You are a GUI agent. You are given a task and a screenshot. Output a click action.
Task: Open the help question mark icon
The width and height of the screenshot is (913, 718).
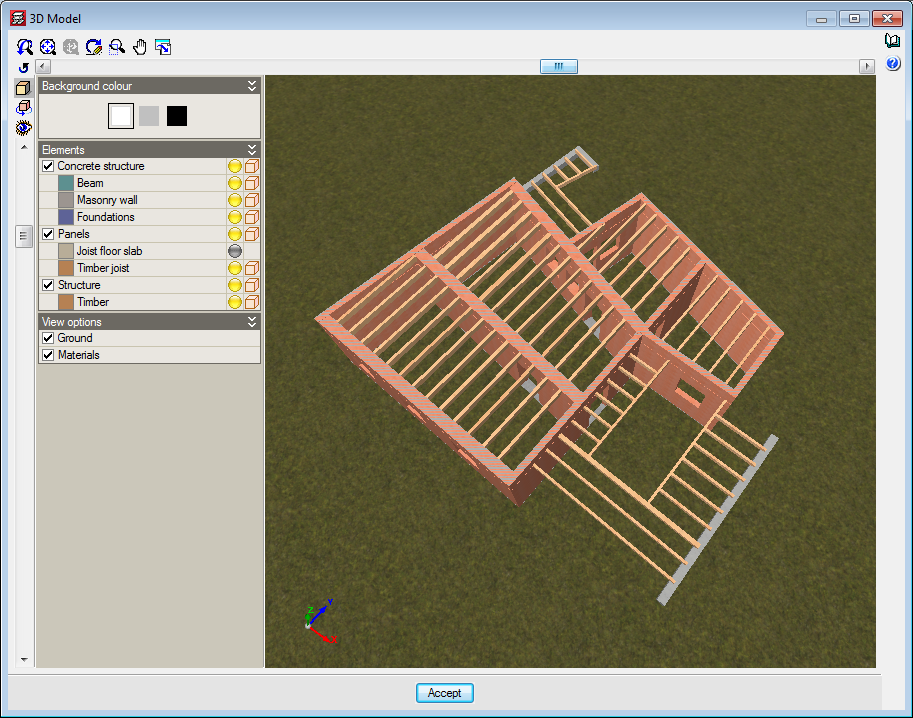tap(893, 63)
